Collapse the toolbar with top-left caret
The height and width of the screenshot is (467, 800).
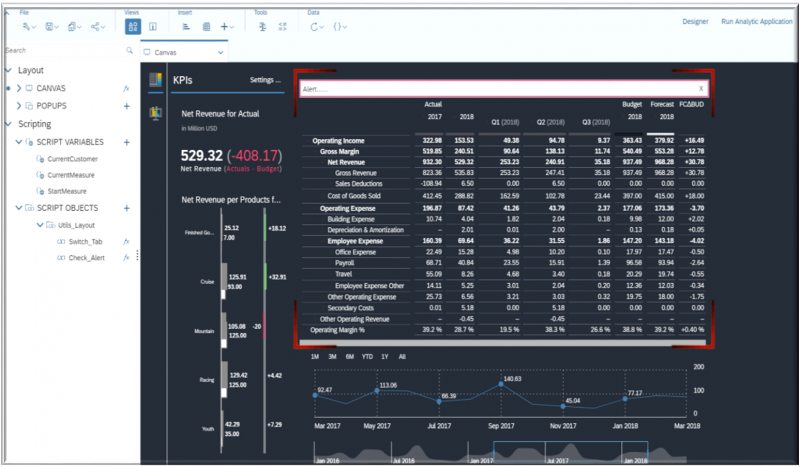7,13
